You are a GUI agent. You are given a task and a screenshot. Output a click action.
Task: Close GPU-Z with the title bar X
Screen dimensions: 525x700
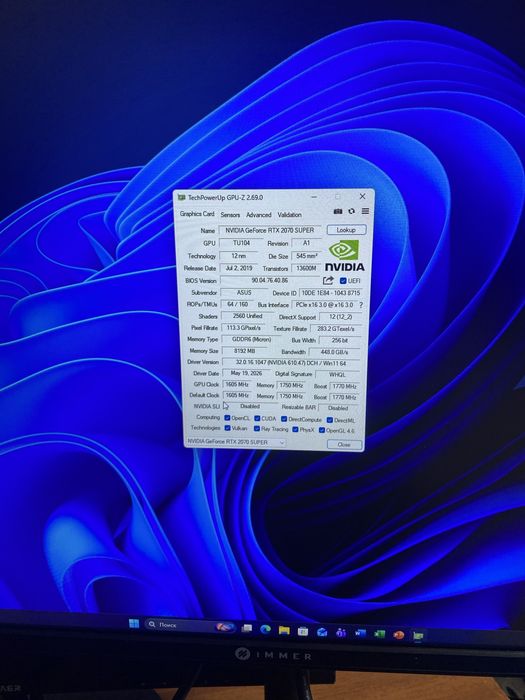click(362, 196)
